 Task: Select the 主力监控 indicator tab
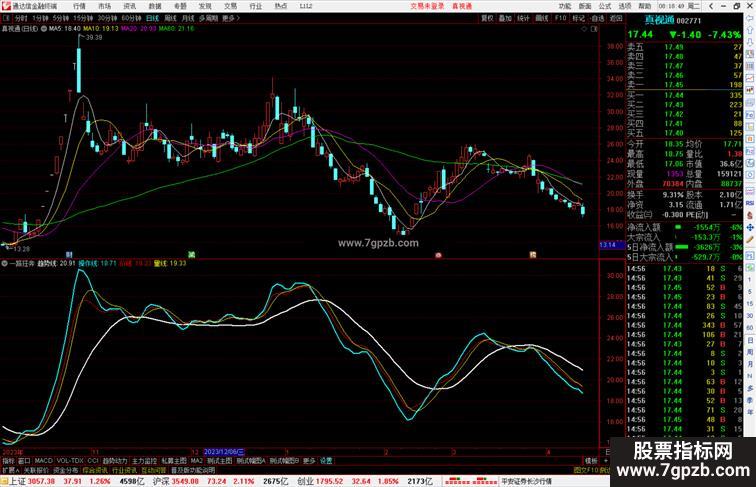click(x=144, y=460)
